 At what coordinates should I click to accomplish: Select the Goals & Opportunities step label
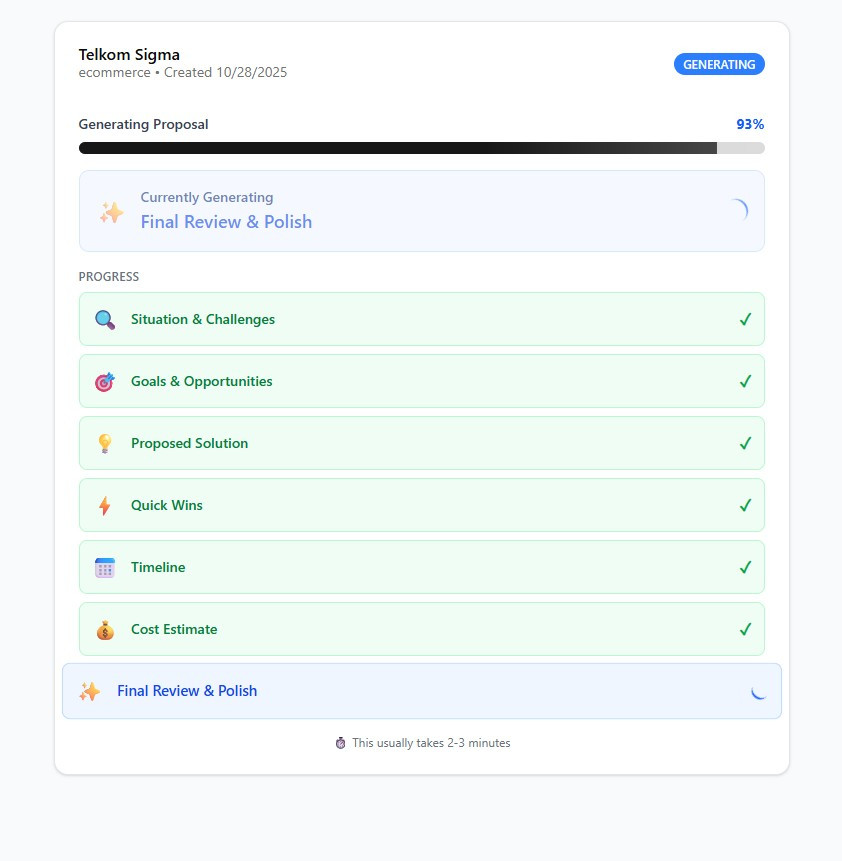[202, 382]
